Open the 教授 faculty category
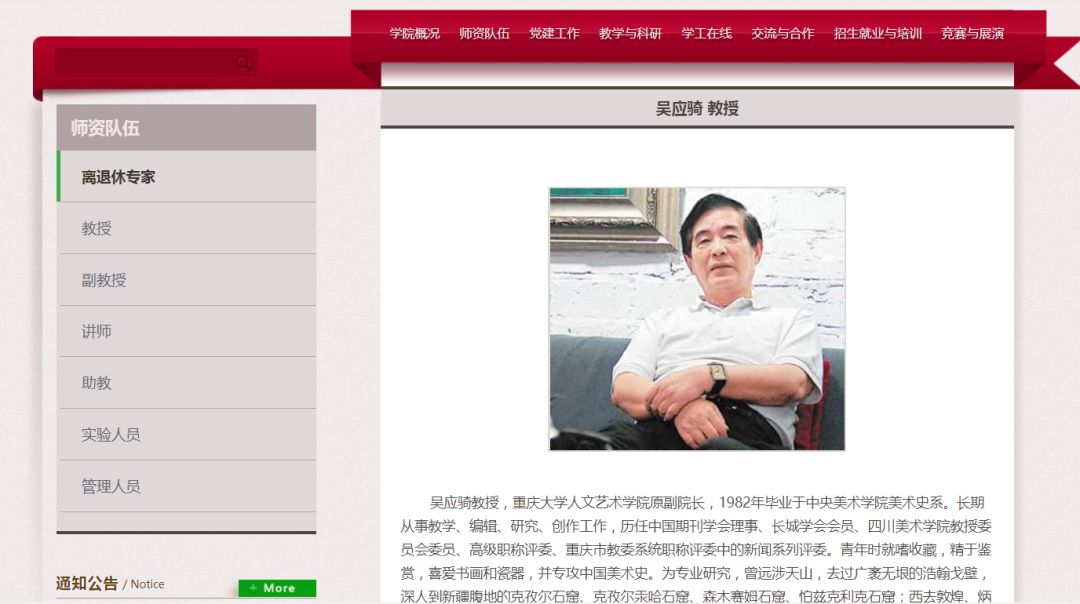1080x604 pixels. tap(97, 228)
